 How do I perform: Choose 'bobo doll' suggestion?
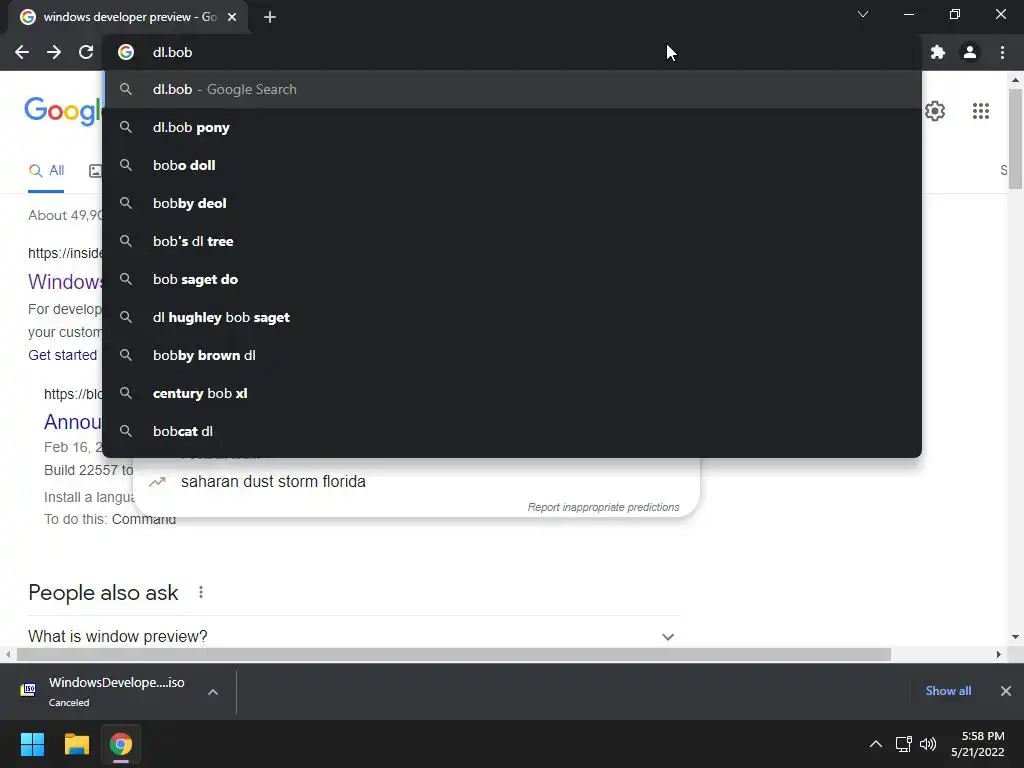(x=512, y=165)
